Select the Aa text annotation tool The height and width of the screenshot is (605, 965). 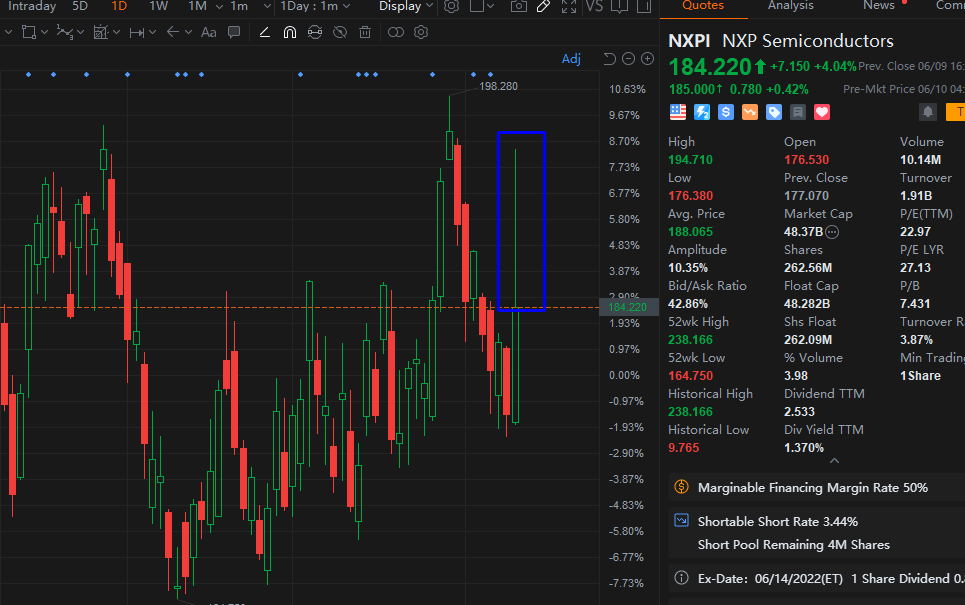[209, 32]
